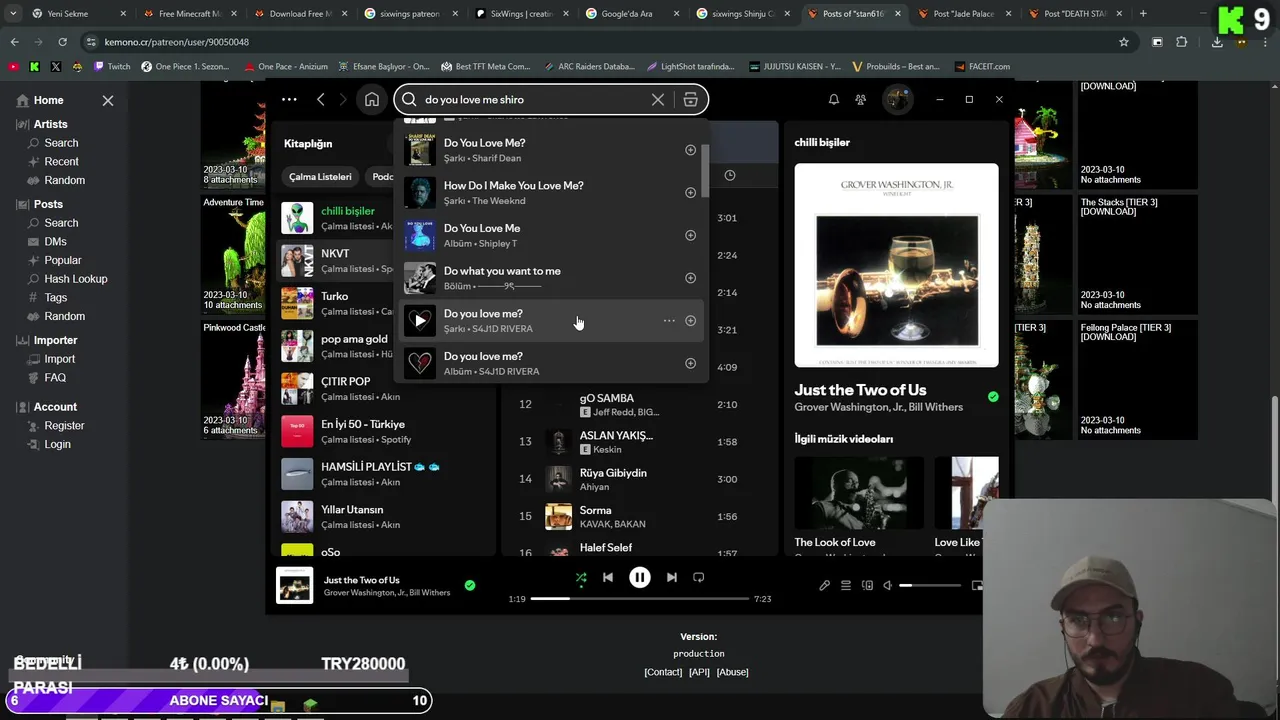Open Home in kemono sidebar
Screen dimensions: 1280x720
tap(48, 100)
